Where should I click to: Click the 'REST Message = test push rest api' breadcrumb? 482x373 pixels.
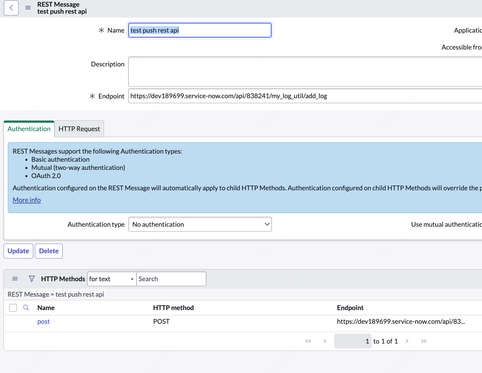[x=56, y=294]
